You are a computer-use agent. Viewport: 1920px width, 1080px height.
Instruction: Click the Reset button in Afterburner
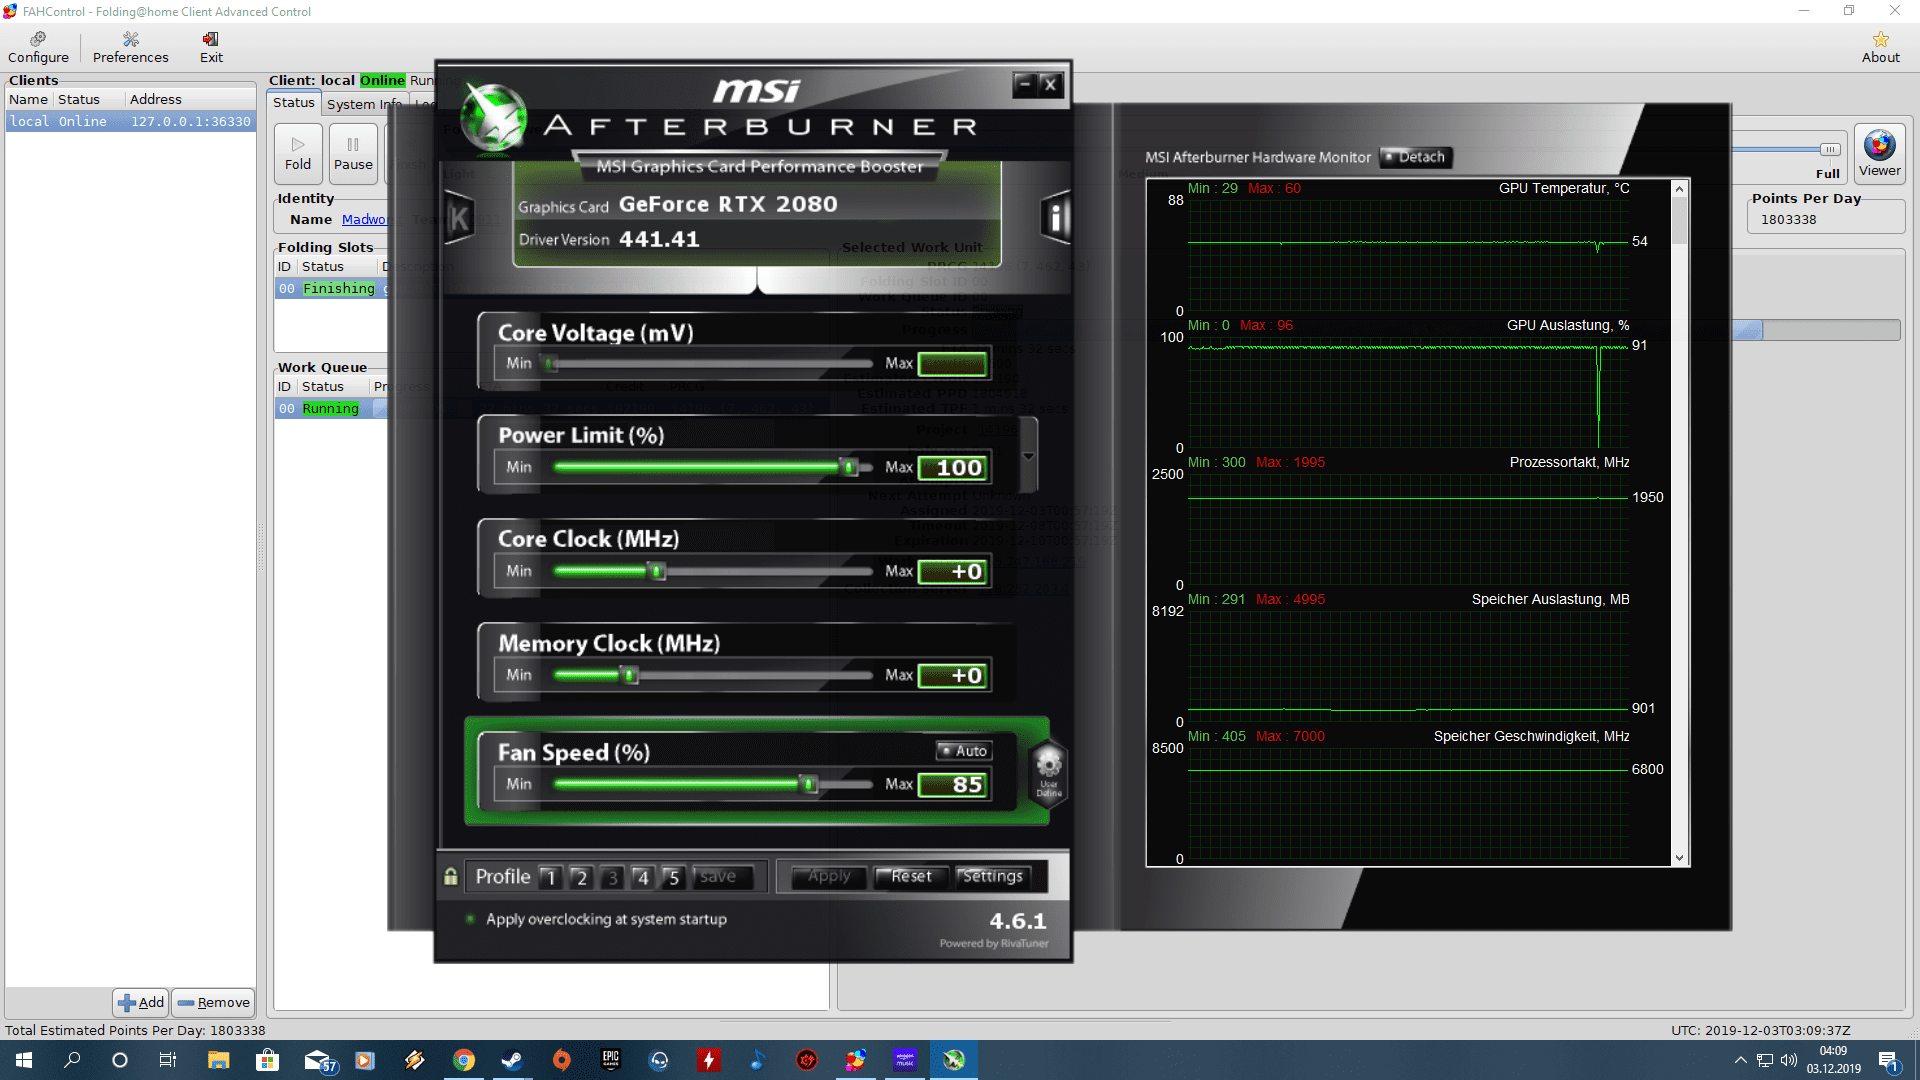click(x=910, y=877)
